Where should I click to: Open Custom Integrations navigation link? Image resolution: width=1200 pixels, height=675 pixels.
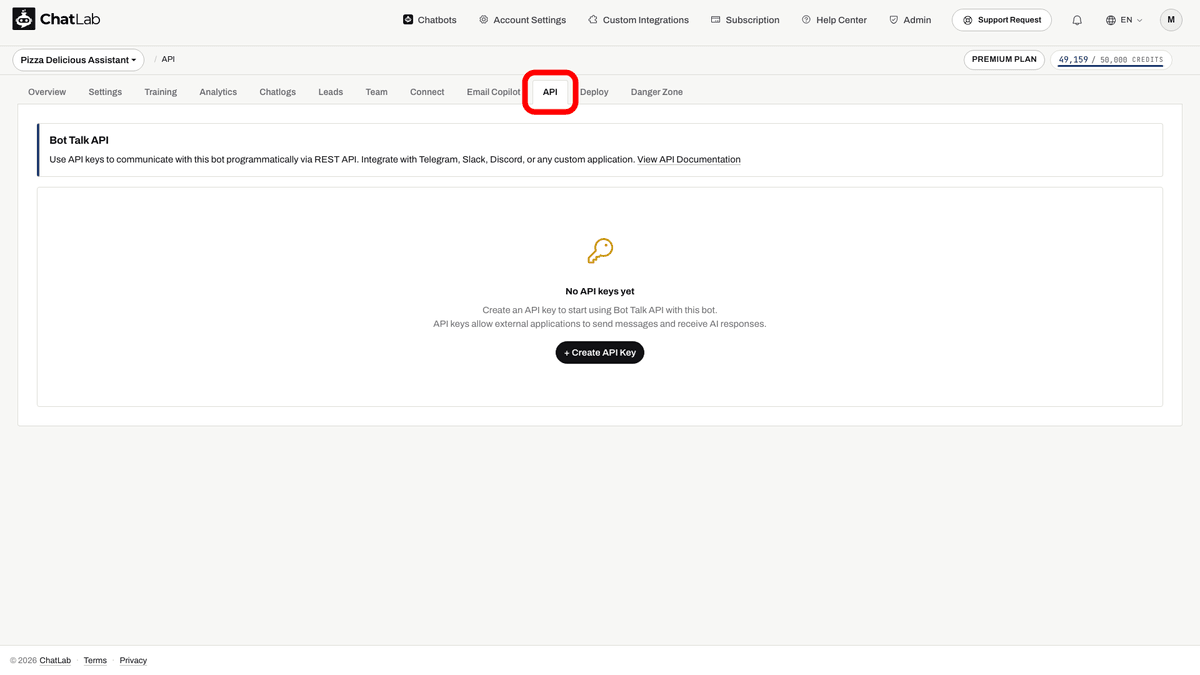[638, 20]
